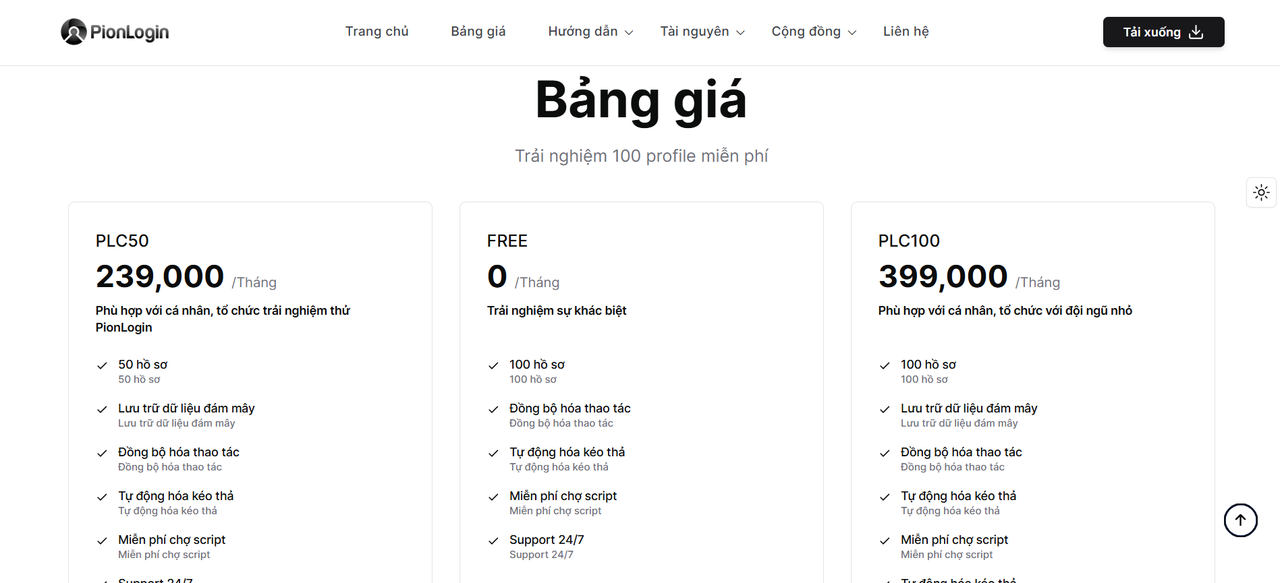Select the PLC50 pricing plan title
The width and height of the screenshot is (1280, 583).
[x=122, y=241]
